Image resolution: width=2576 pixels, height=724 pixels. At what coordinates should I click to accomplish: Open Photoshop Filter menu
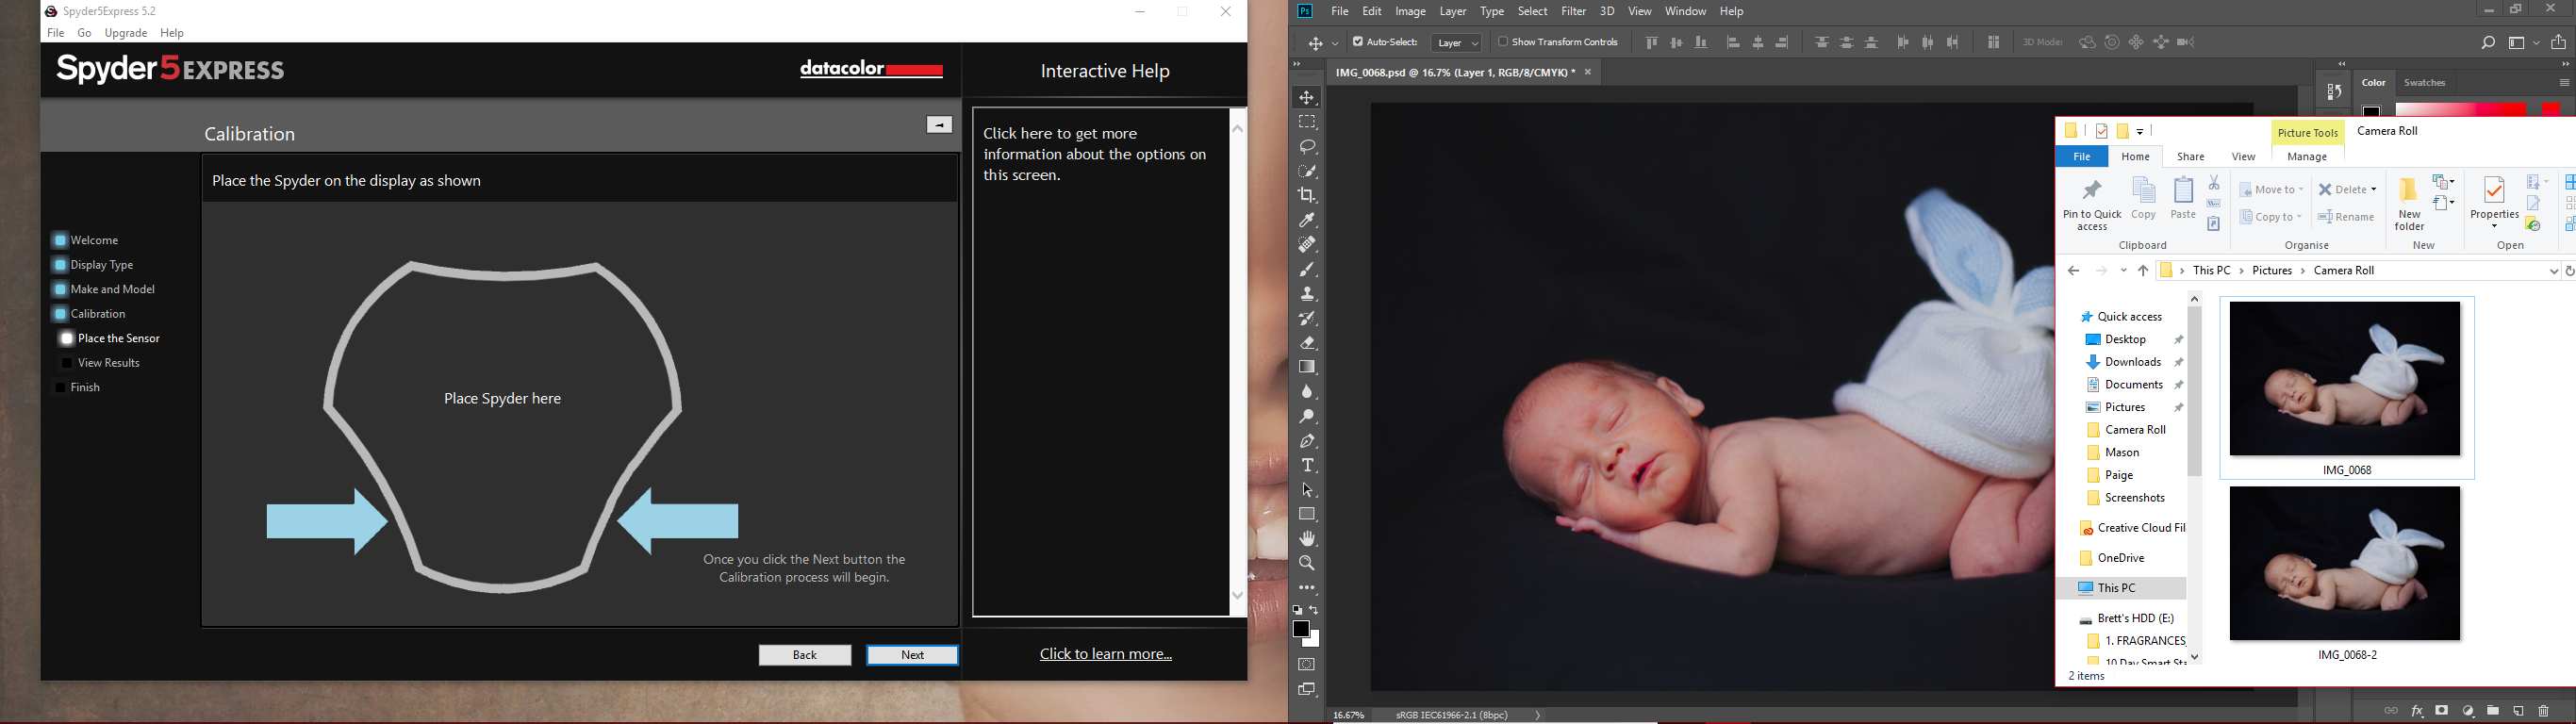(1574, 12)
